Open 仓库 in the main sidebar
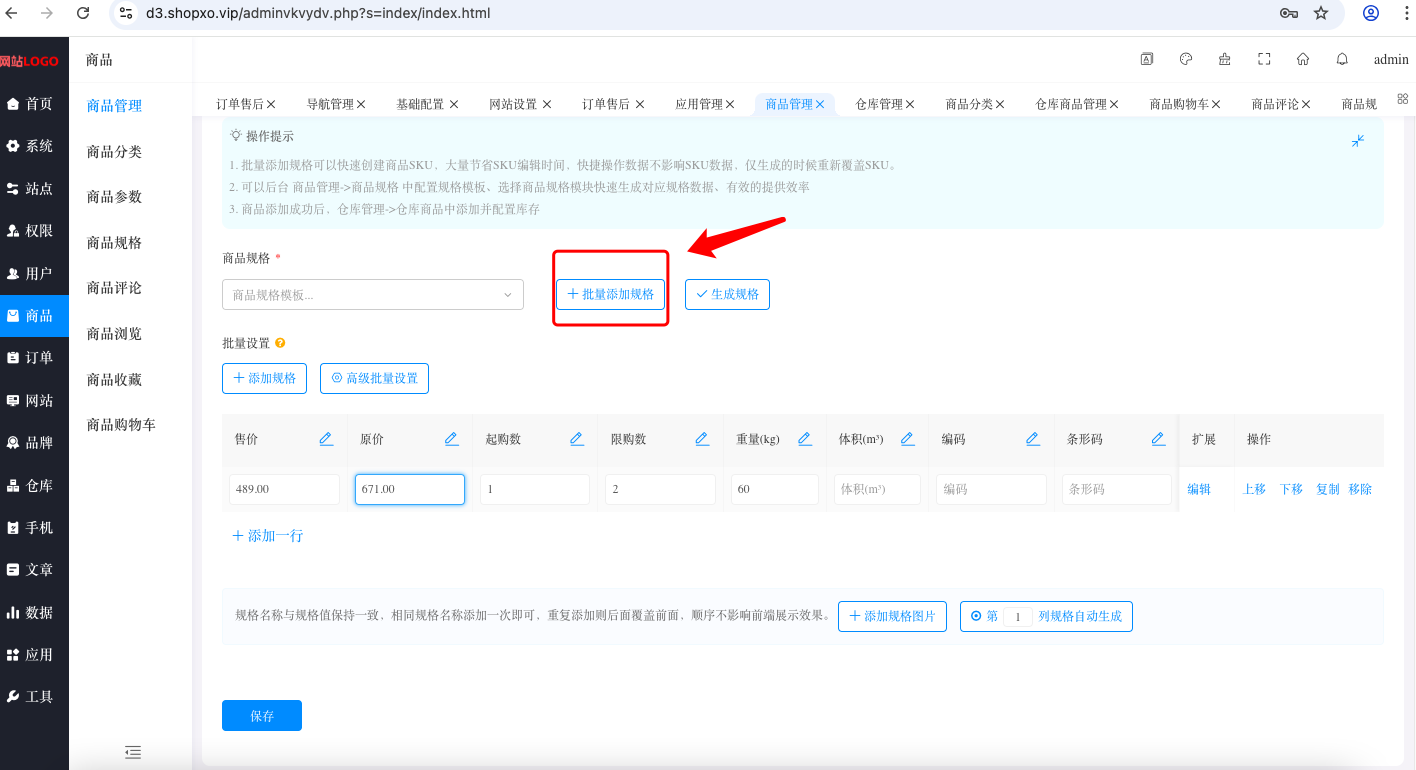Screen dimensions: 1416x770 tap(34, 485)
